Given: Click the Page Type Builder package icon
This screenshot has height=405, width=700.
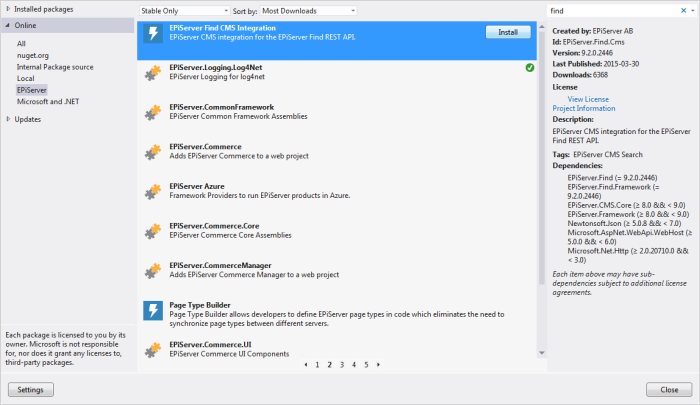Looking at the screenshot, I should tap(153, 309).
